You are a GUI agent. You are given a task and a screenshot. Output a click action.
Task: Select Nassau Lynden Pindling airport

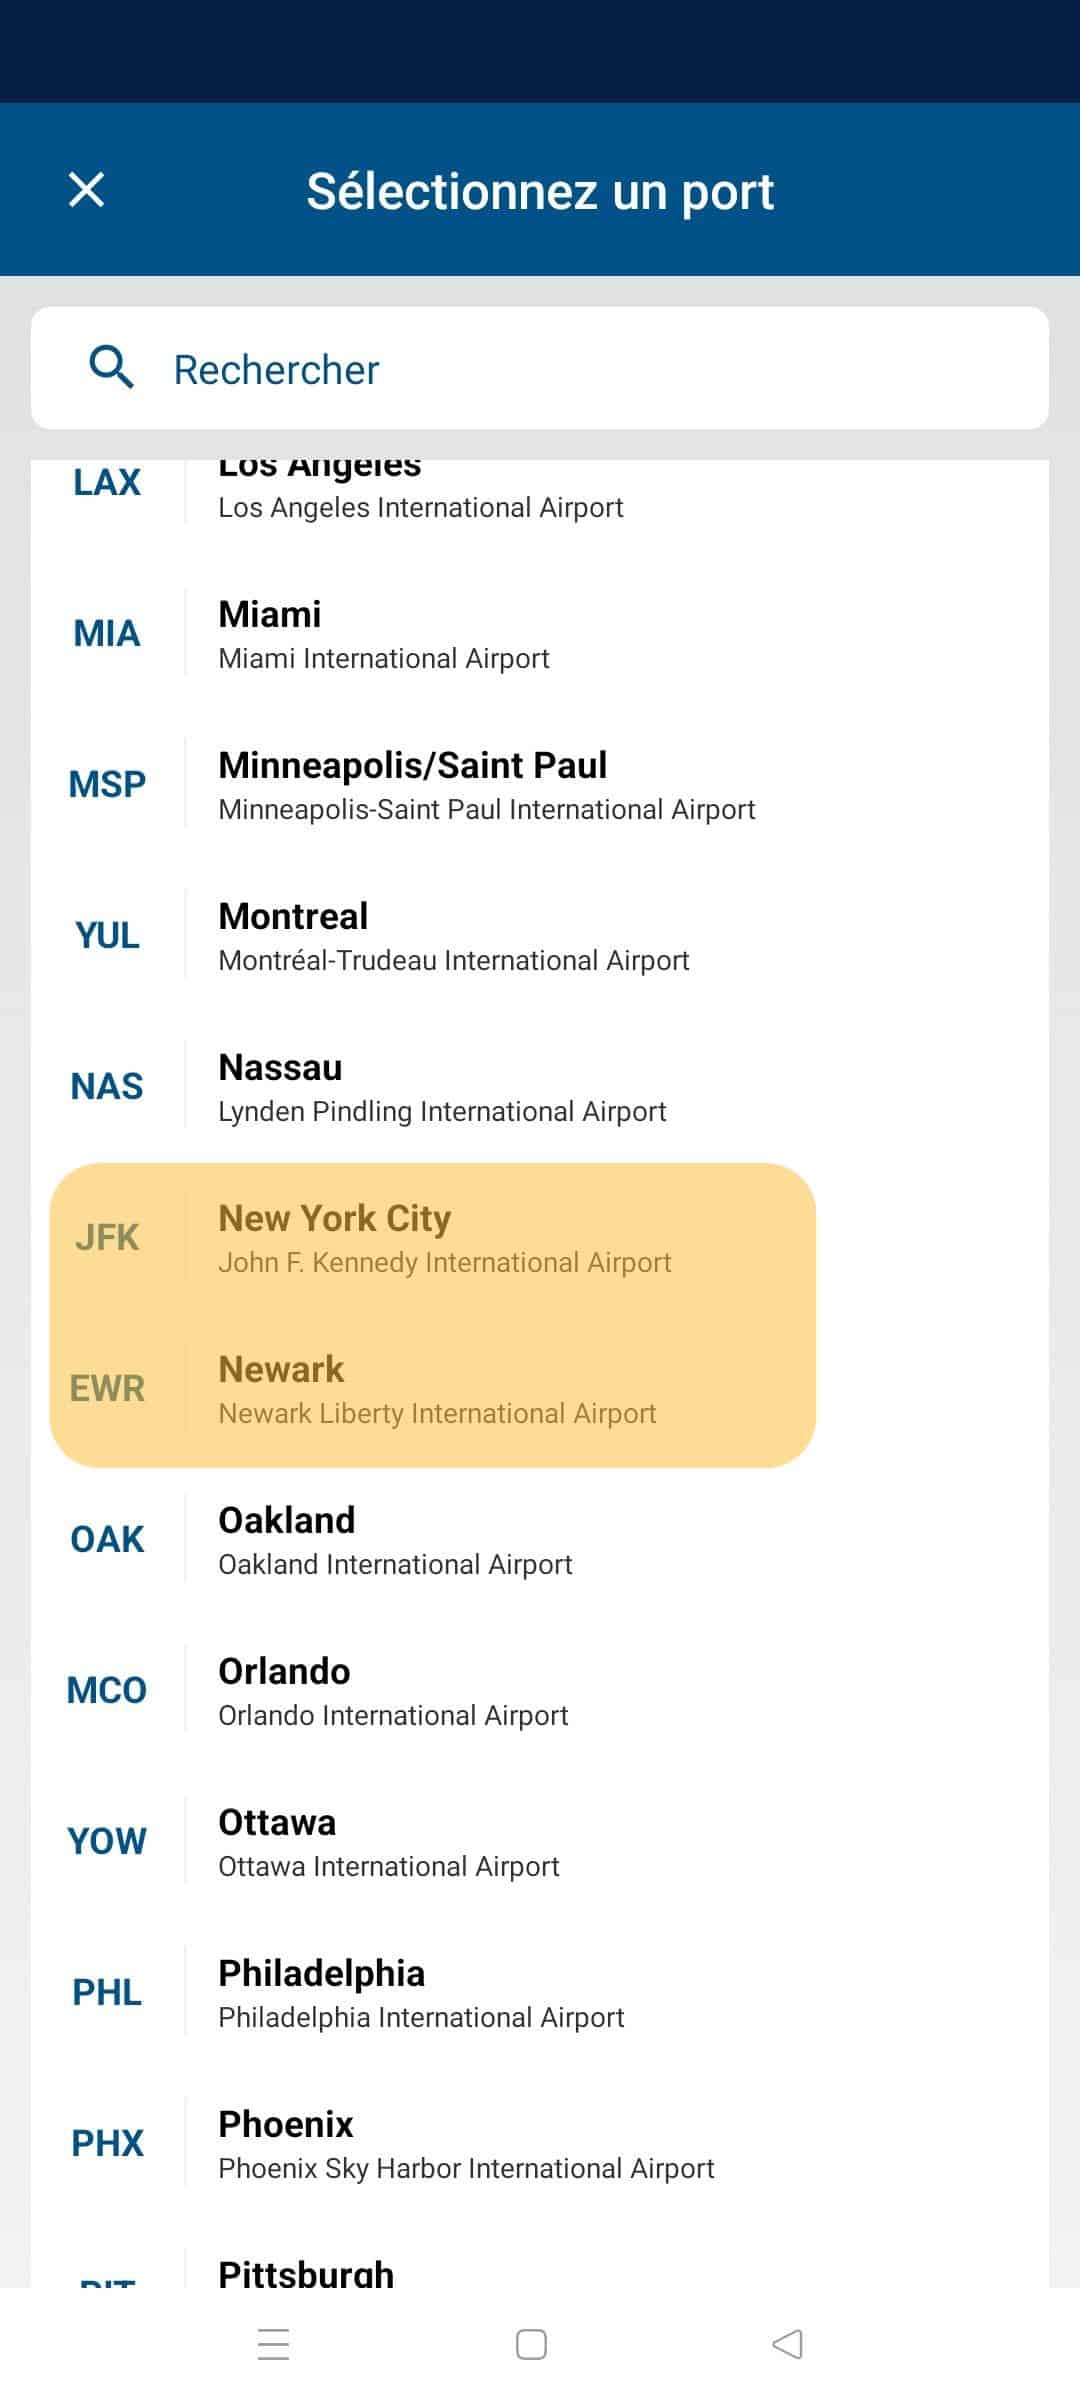click(x=540, y=1086)
